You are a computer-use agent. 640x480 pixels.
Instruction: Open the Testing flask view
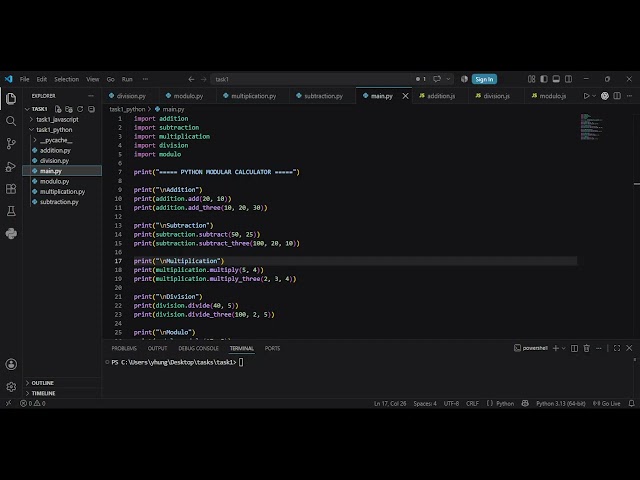(11, 211)
